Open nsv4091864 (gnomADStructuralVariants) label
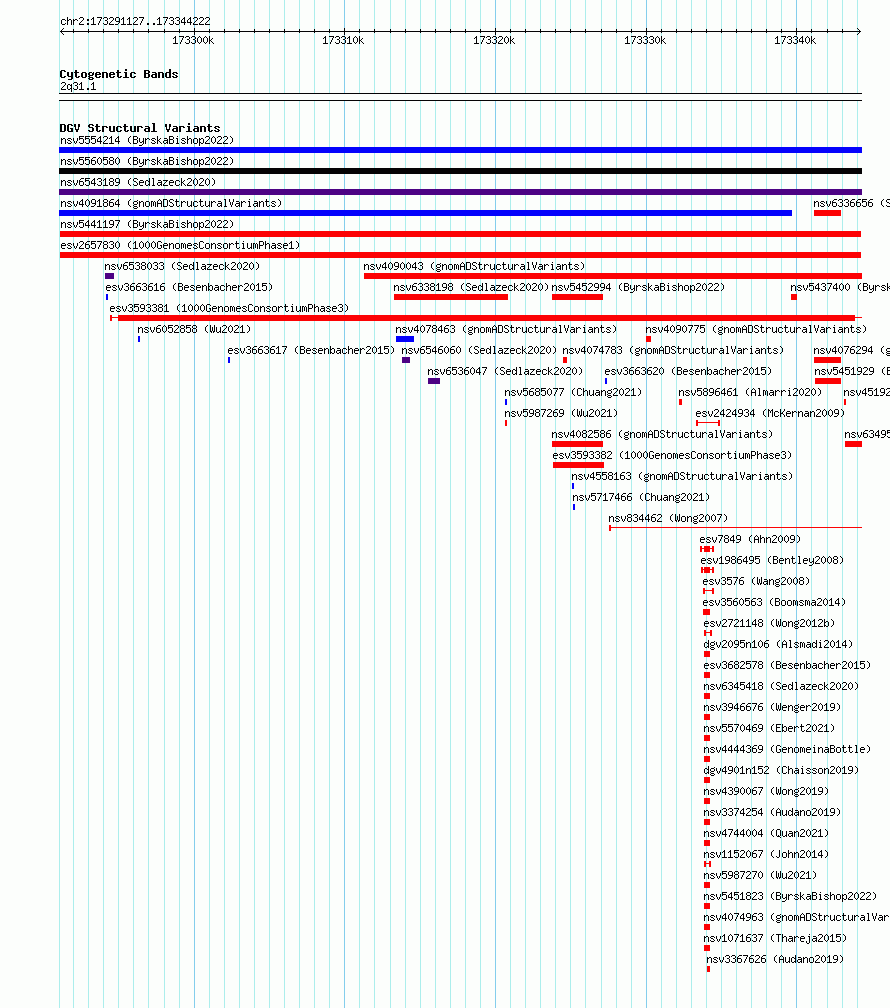The image size is (890, 1008). click(x=171, y=203)
